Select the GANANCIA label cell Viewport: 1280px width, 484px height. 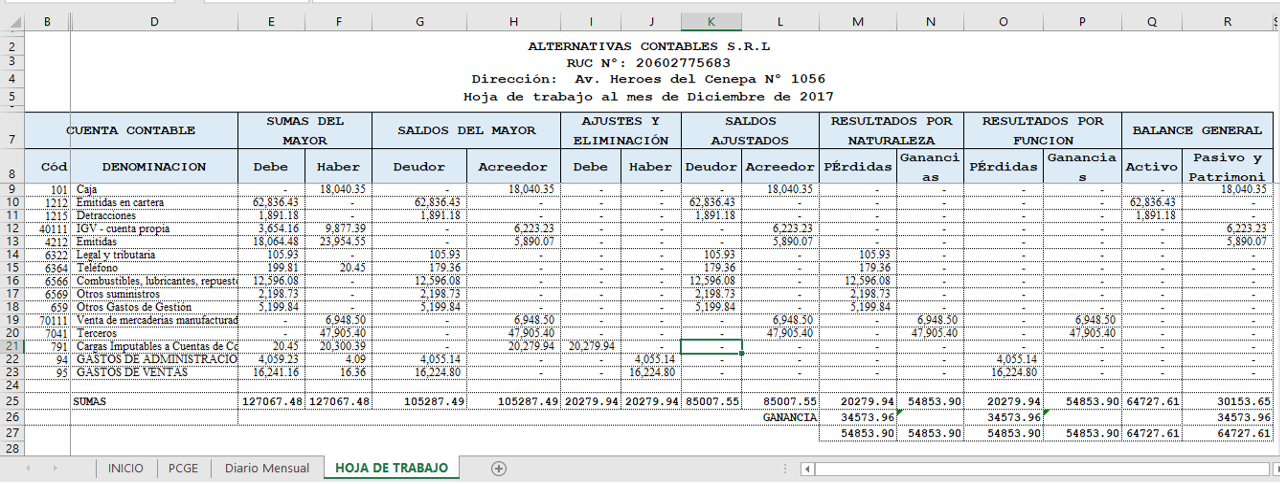[x=790, y=416]
